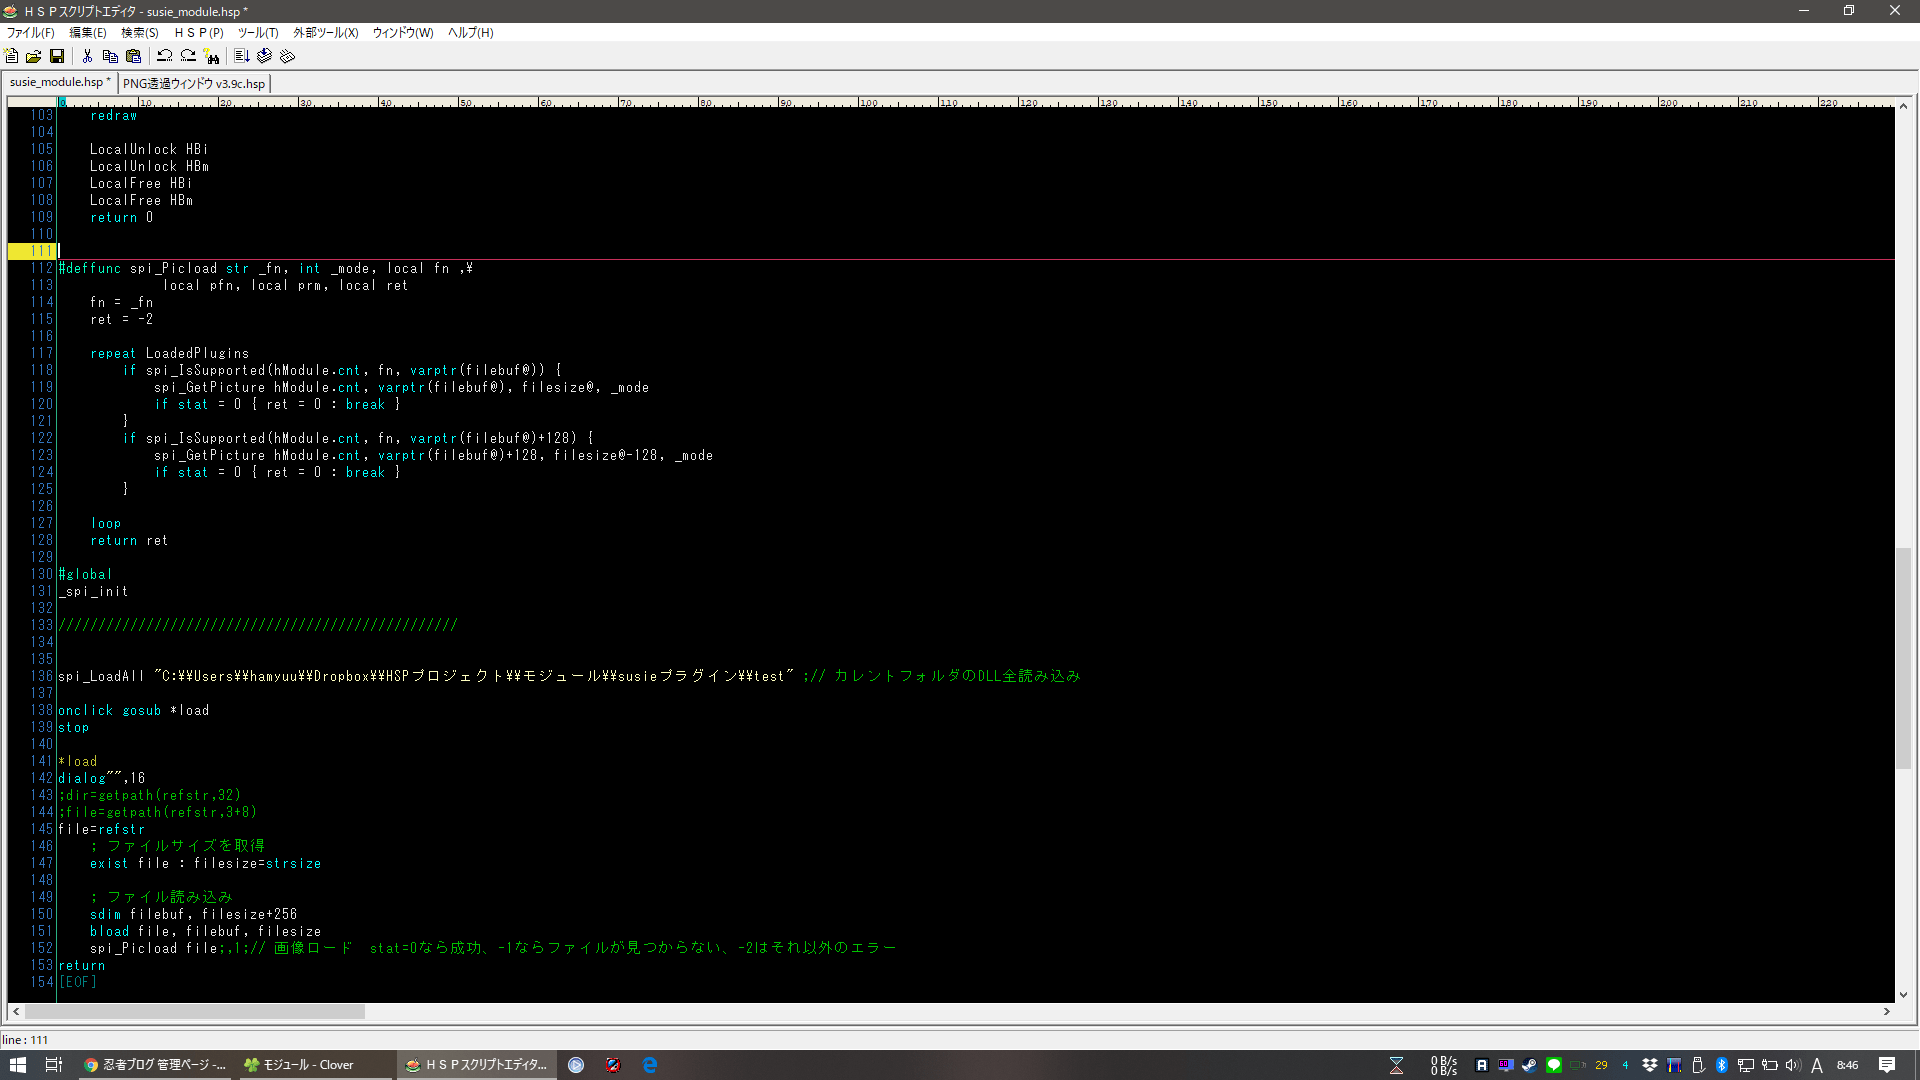Click the horizontal scrollbar right arrow
Viewport: 1920px width, 1080px height.
tap(1886, 1011)
